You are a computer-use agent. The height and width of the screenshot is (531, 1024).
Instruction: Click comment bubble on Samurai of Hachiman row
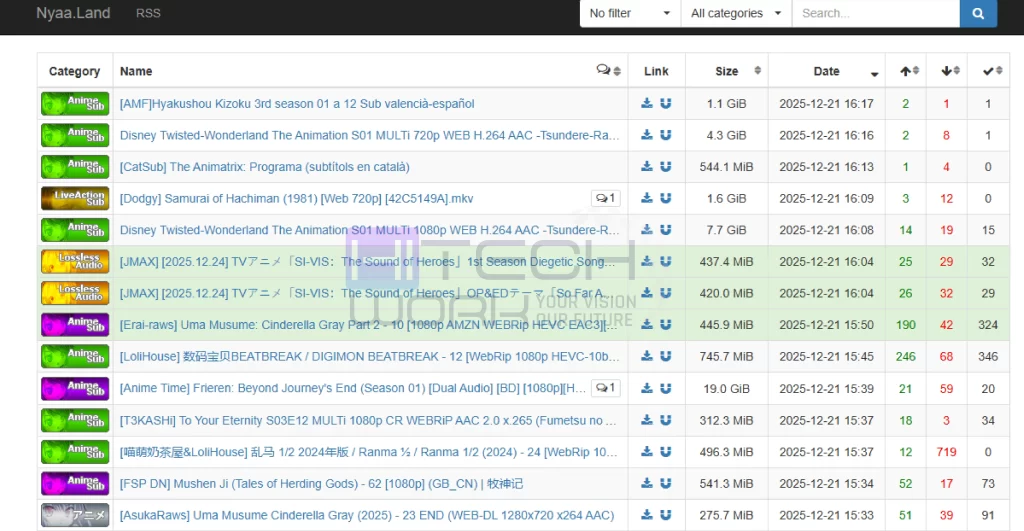point(605,198)
